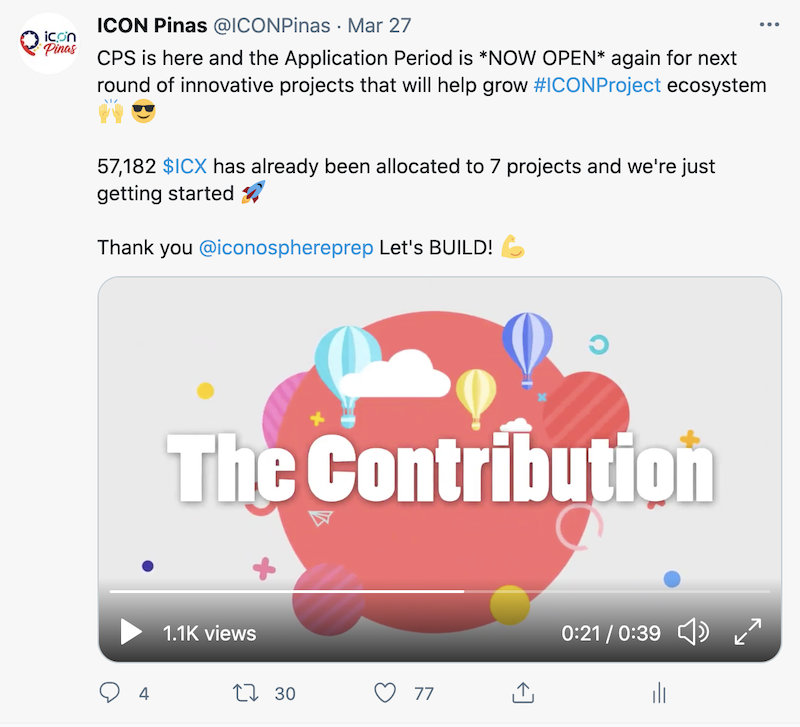Click The Contribution video frame
The image size is (800, 727).
(x=440, y=440)
